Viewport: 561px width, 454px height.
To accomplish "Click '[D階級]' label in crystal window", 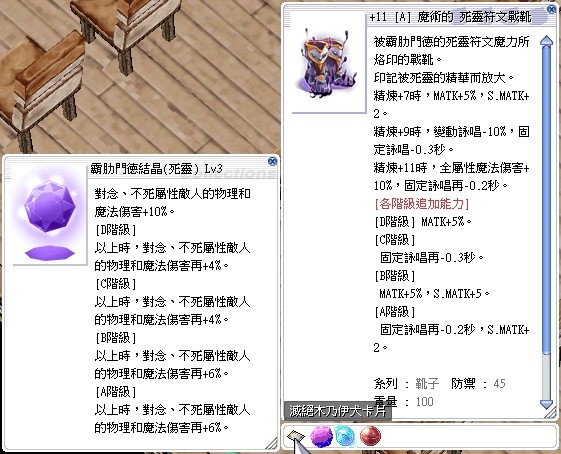I will [116, 230].
